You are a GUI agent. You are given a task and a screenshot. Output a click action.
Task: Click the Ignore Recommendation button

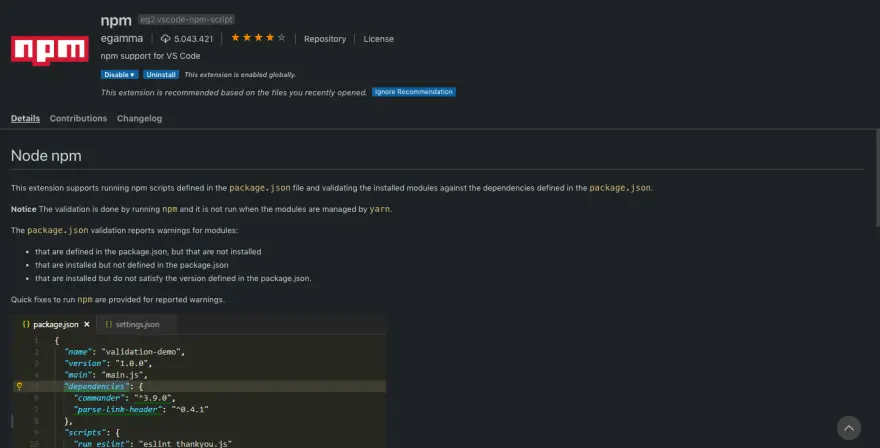click(414, 92)
